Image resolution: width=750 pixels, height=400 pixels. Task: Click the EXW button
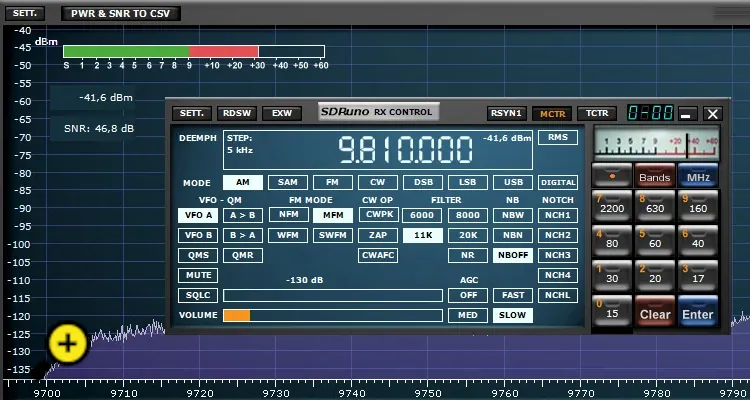282,113
